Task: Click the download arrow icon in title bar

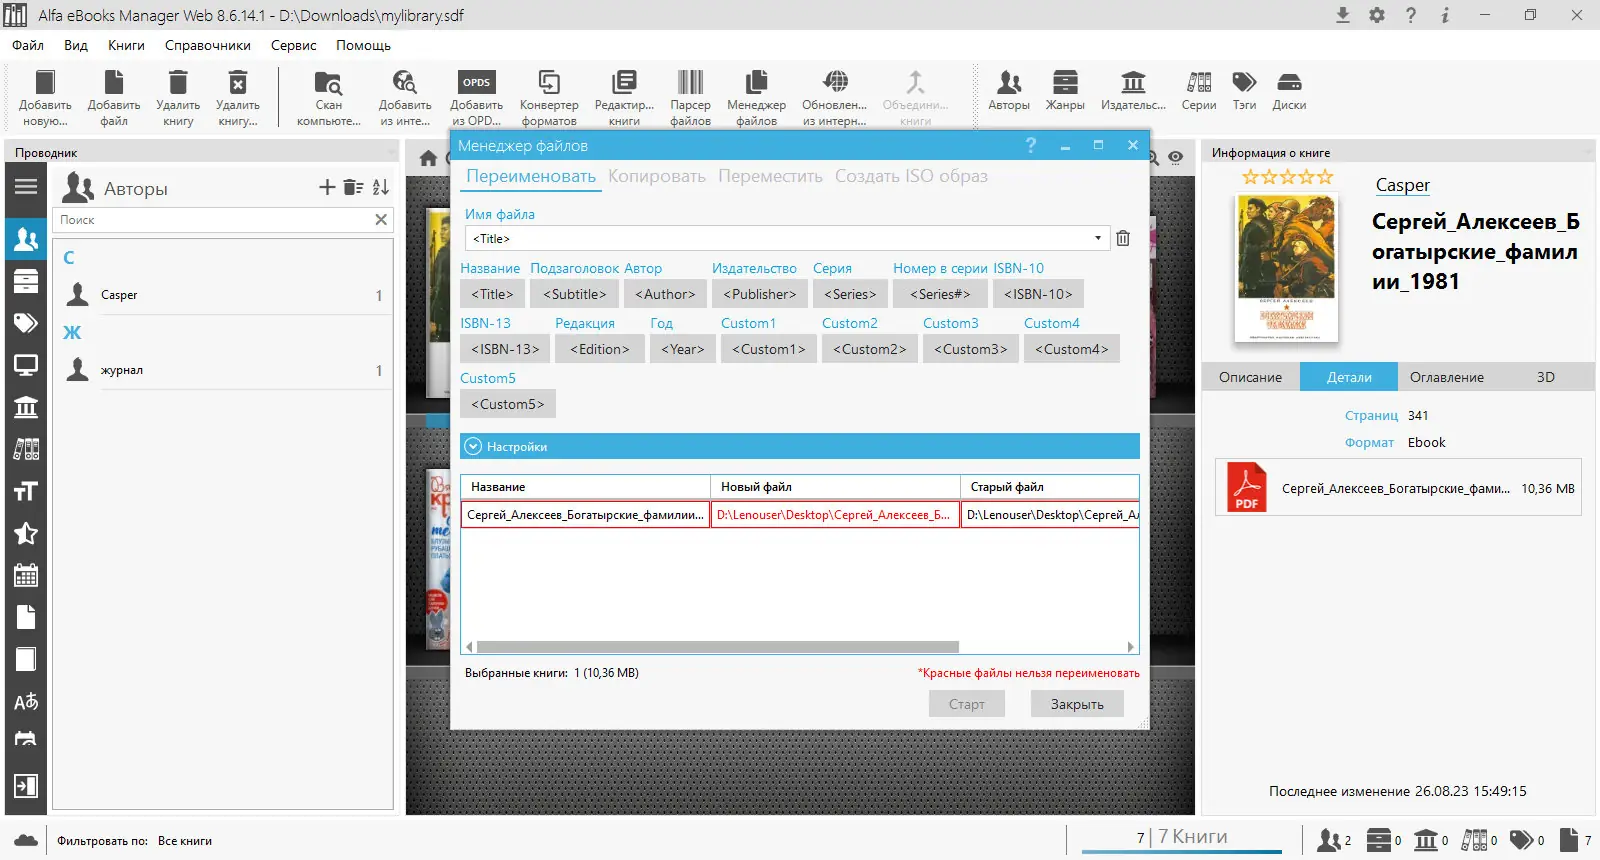Action: click(x=1343, y=15)
